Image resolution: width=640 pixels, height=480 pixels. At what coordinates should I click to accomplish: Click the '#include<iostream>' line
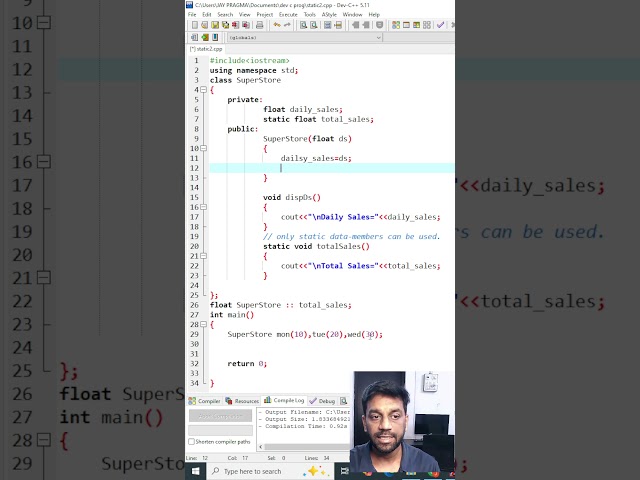(x=249, y=60)
